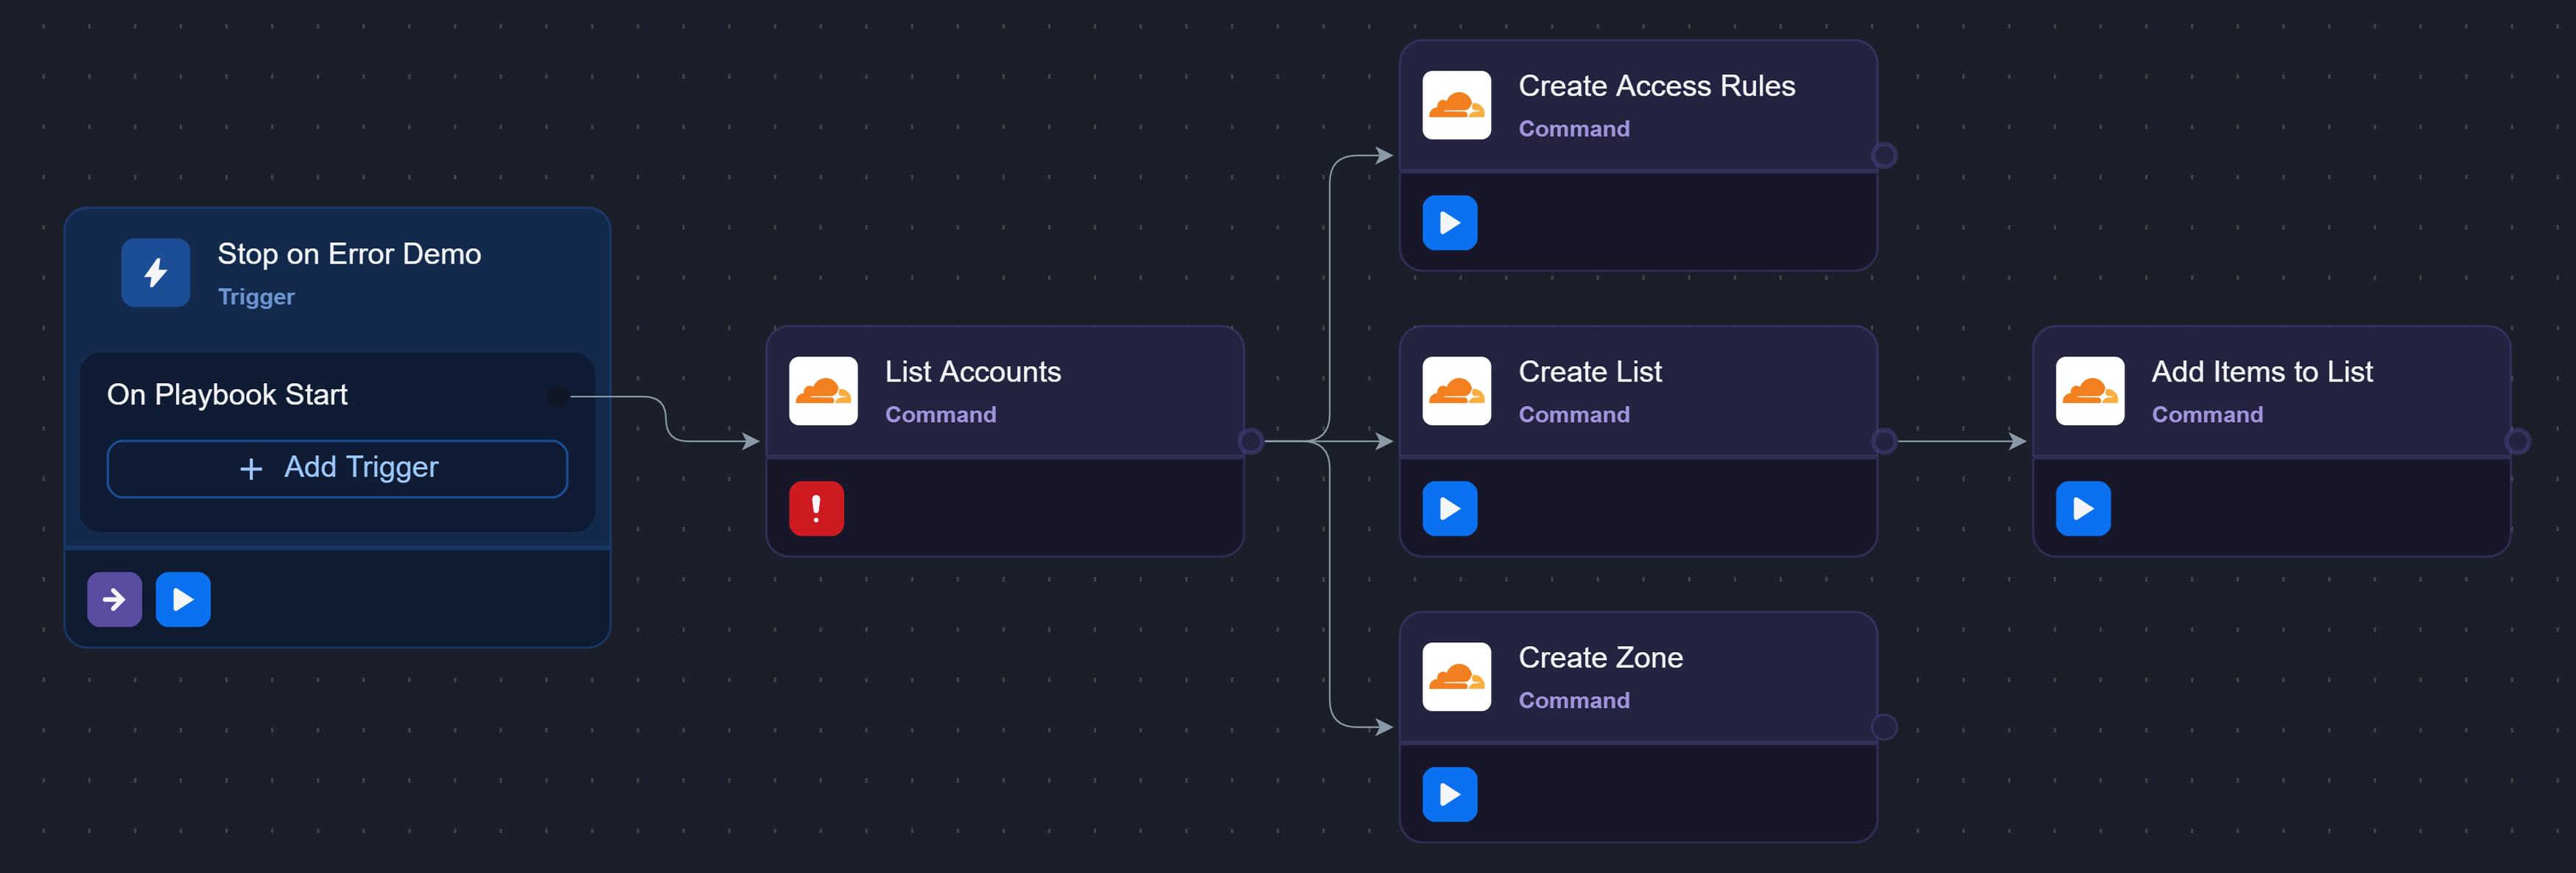Click the Cloudflare icon on Add Items to List
2576x873 pixels.
coord(2089,391)
